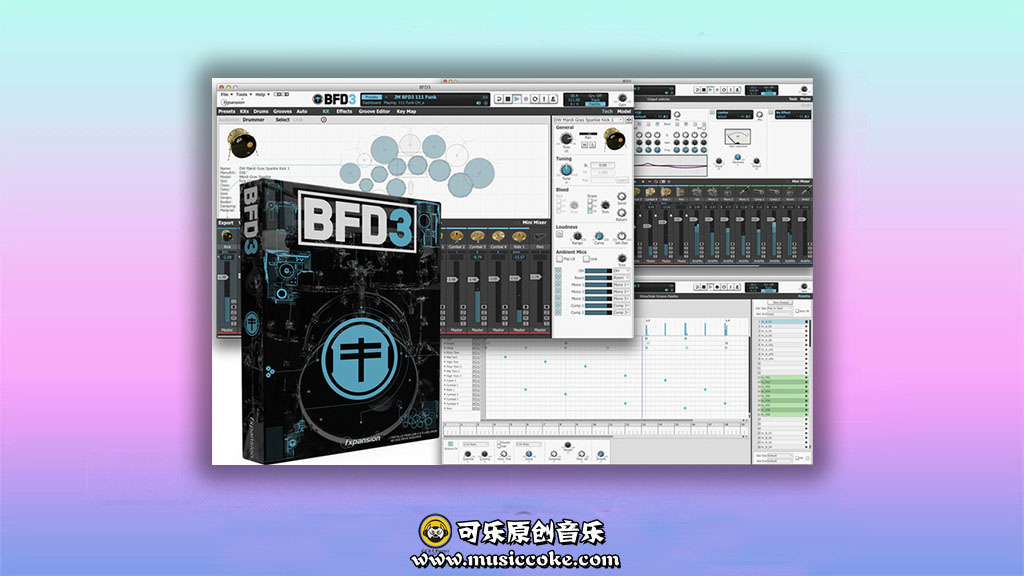The width and height of the screenshot is (1024, 576).
Task: Click the metronome transport button in the front BFD3 window
Action: (x=553, y=99)
